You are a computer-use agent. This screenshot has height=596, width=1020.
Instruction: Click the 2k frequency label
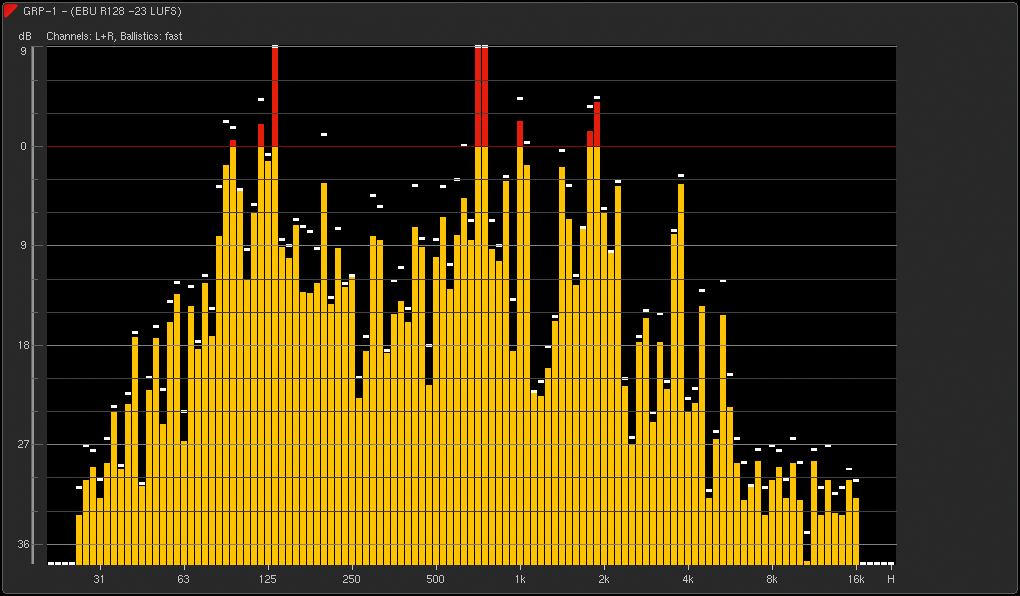coord(604,579)
